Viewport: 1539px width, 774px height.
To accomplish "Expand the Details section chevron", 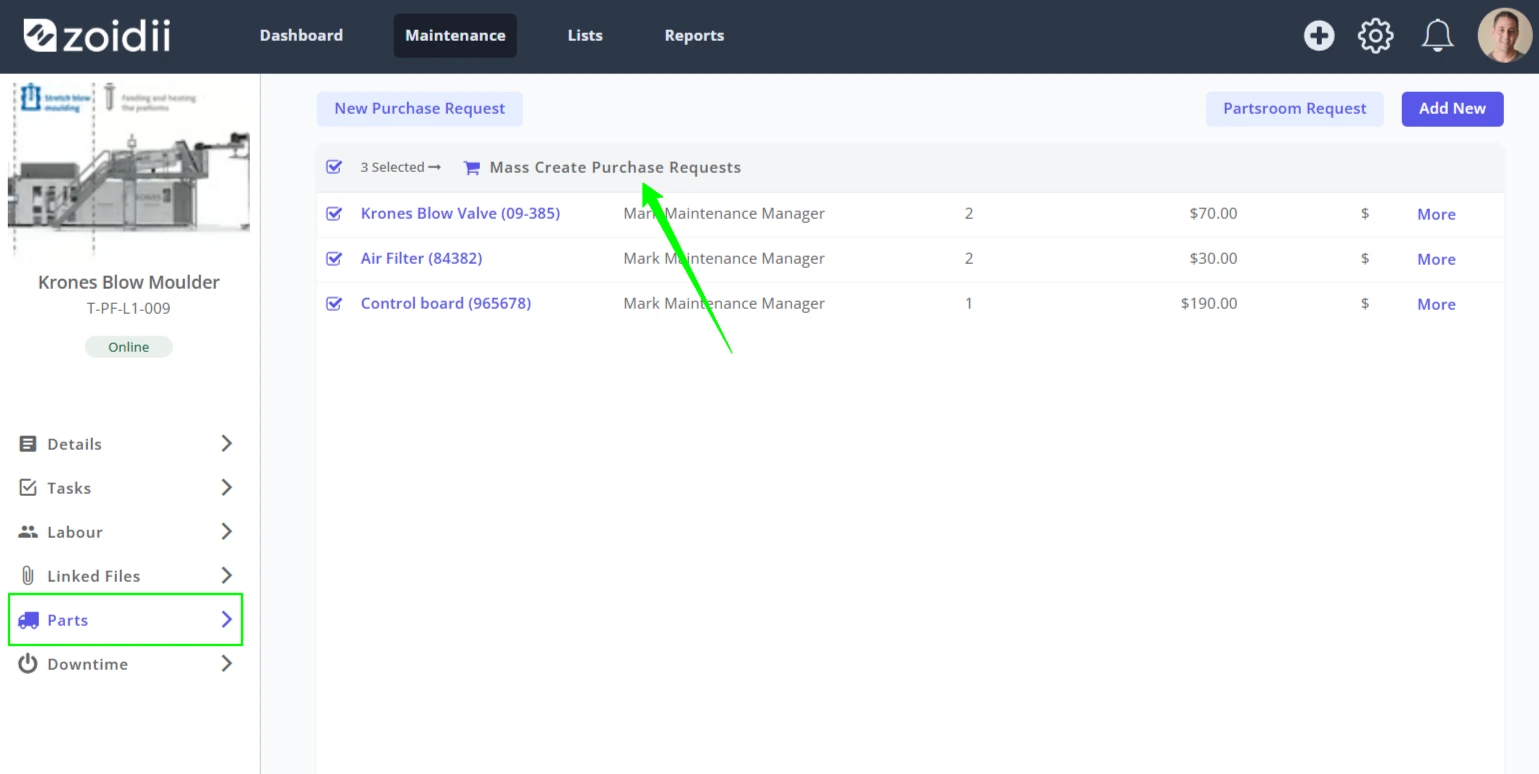I will 227,443.
